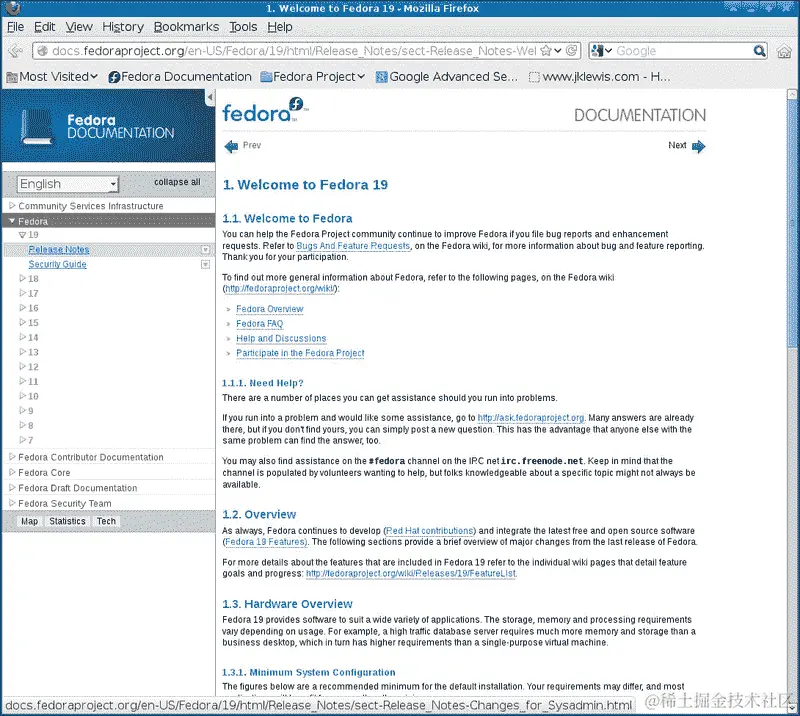Image resolution: width=800 pixels, height=716 pixels.
Task: Click the collapse all button
Action: click(x=177, y=182)
